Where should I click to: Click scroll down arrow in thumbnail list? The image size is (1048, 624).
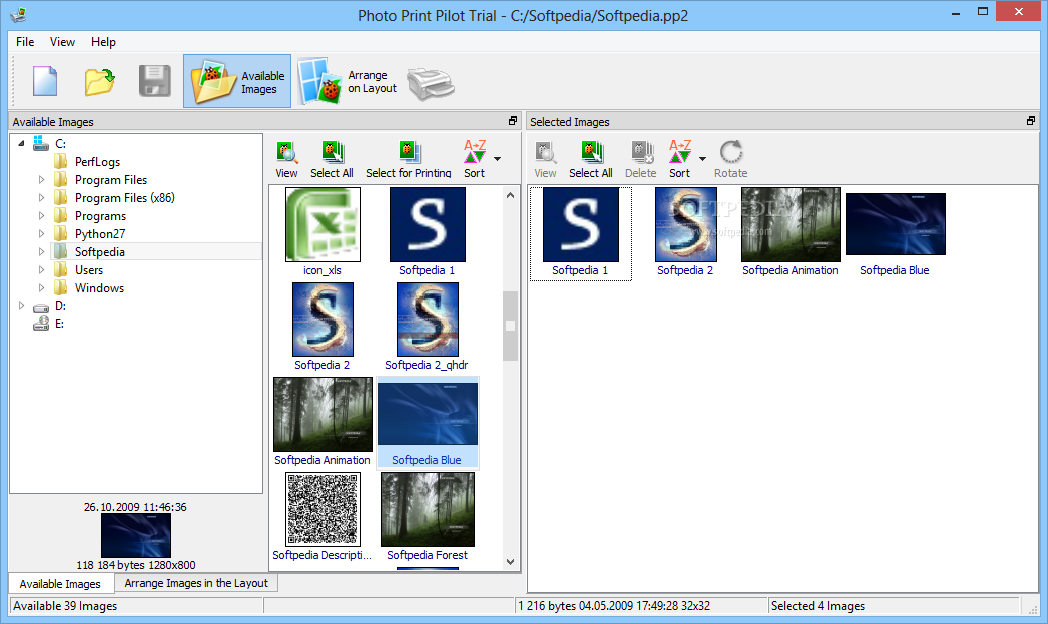511,562
